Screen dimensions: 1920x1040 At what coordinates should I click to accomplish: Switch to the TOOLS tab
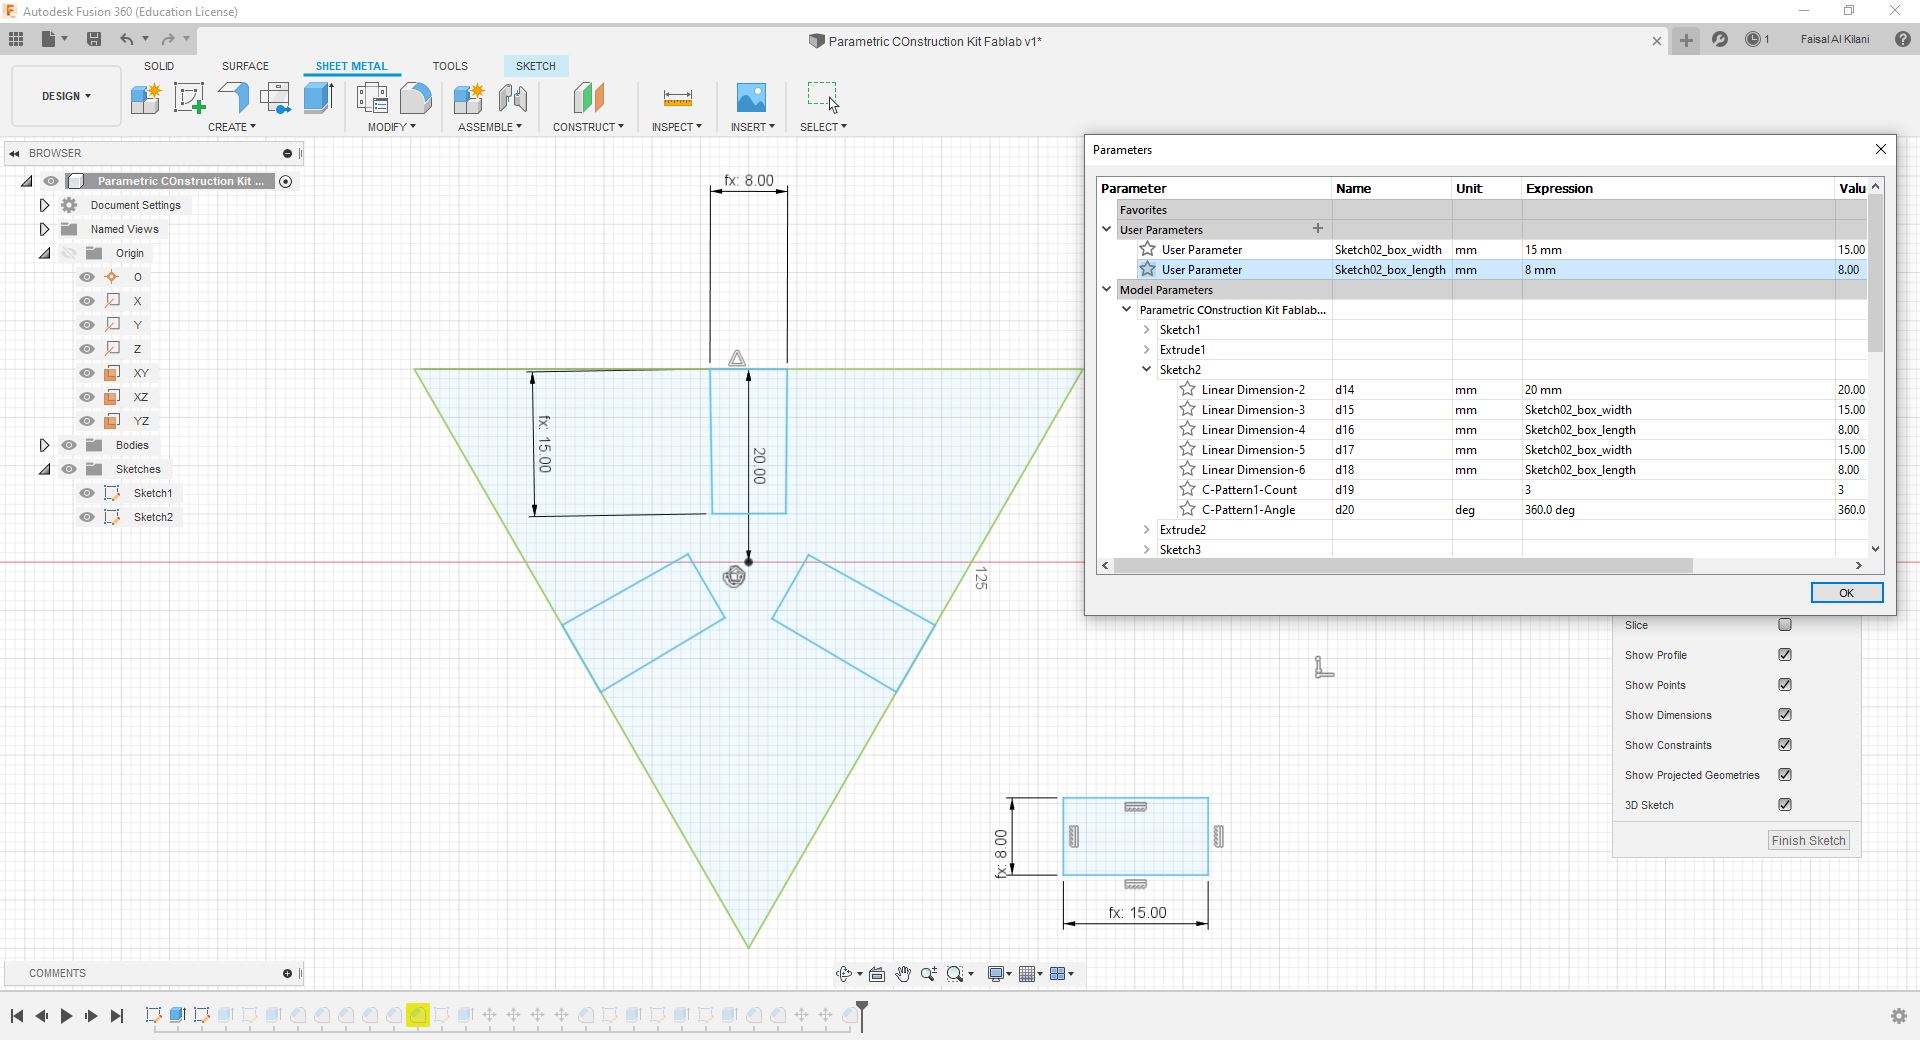point(450,66)
